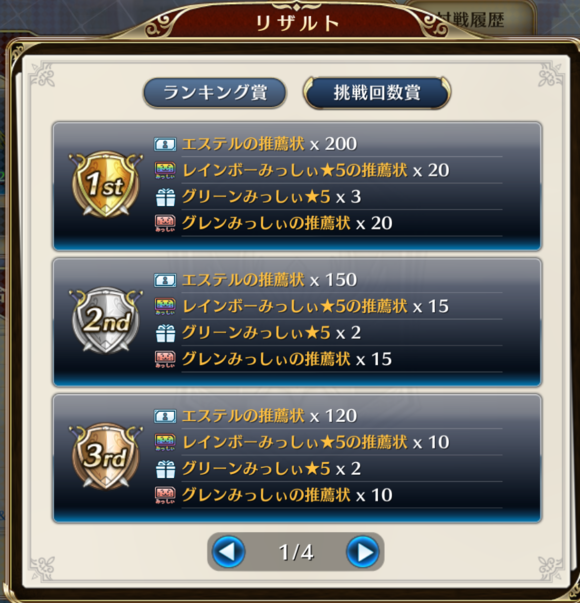The height and width of the screenshot is (603, 580).
Task: Click the bronze 3rd place shield badge
Action: 106,456
